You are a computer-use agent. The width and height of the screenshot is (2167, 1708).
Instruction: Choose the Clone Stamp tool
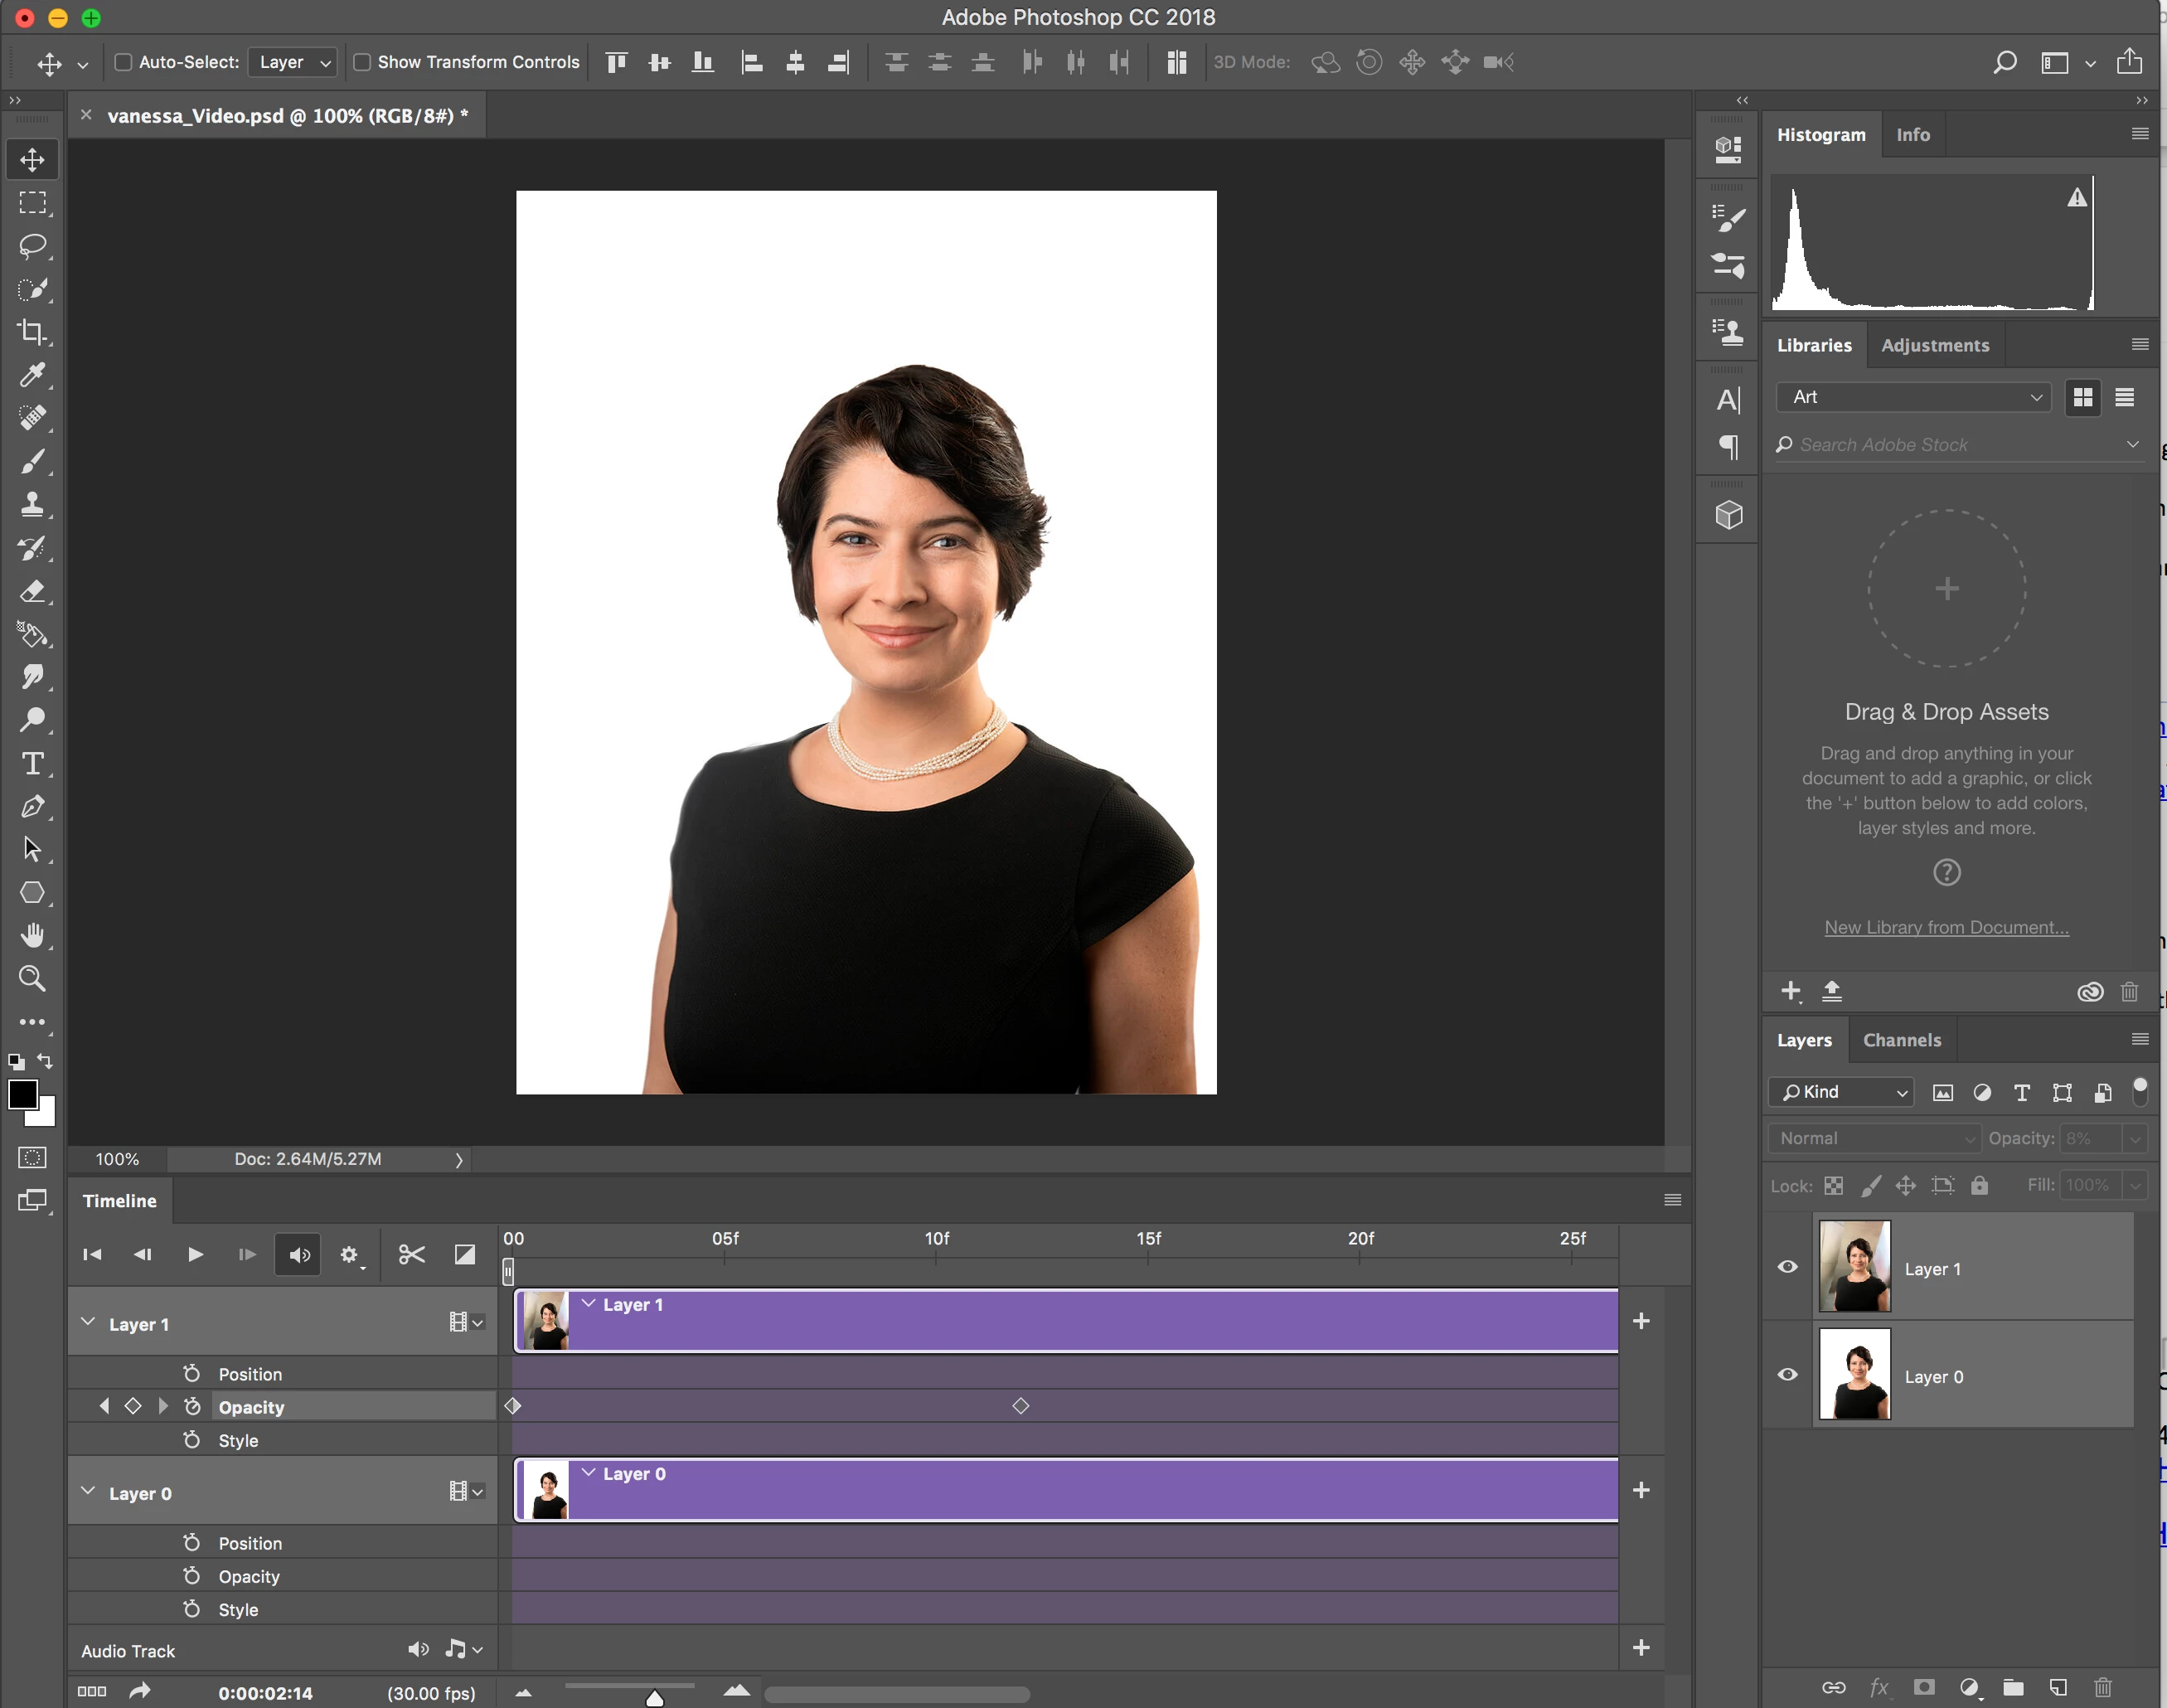click(x=32, y=504)
